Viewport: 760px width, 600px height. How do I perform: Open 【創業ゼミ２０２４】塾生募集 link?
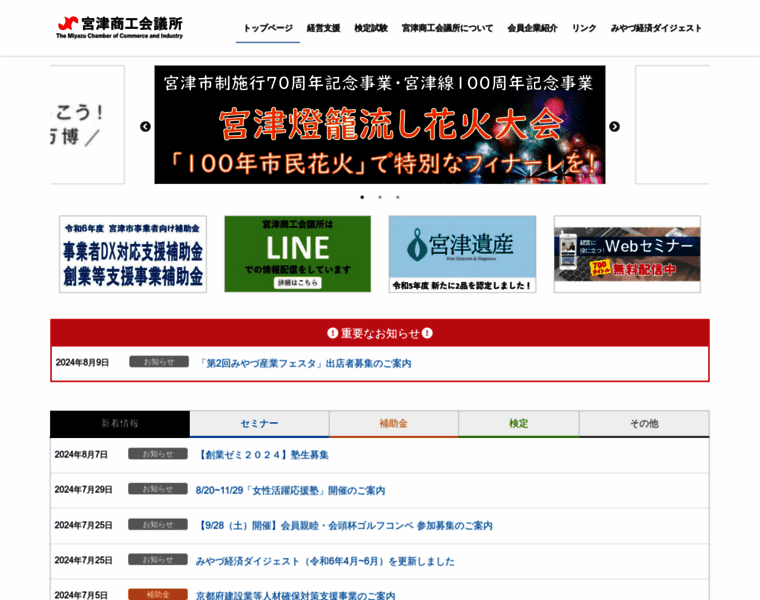click(x=262, y=455)
